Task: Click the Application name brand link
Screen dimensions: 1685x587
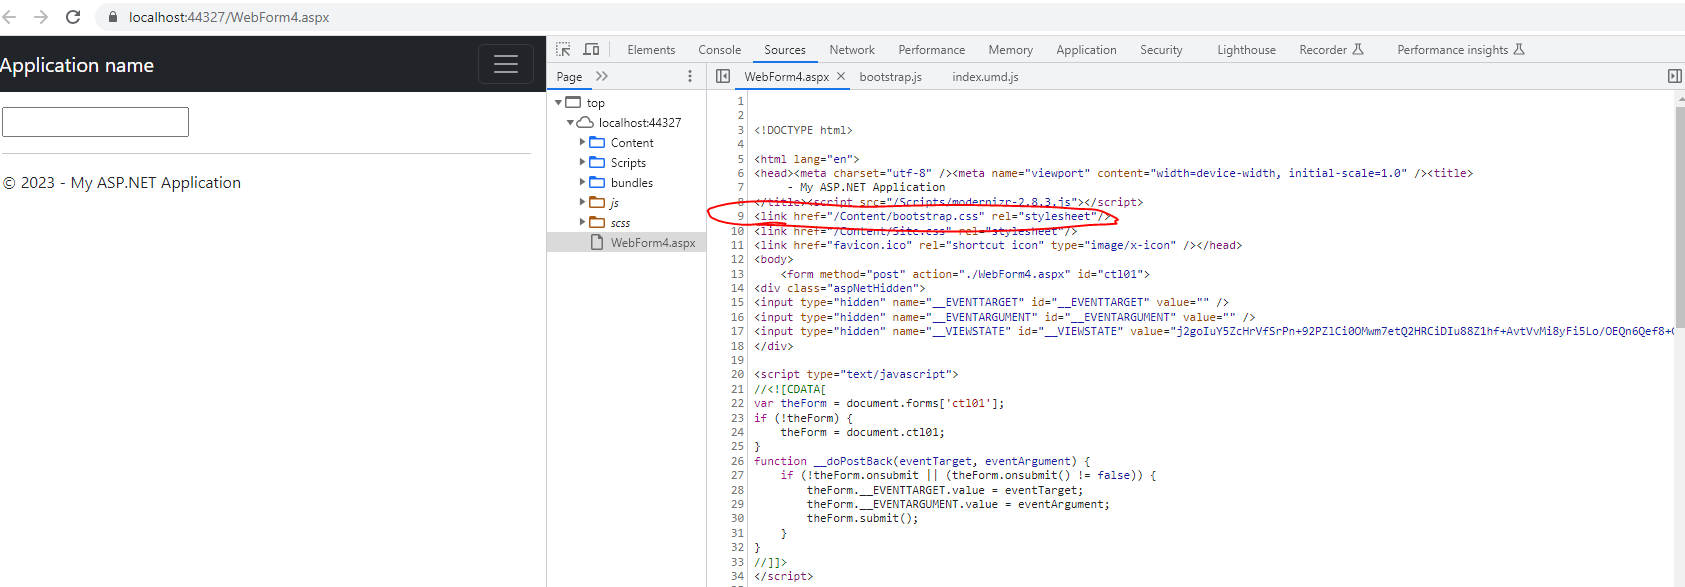Action: coord(77,65)
